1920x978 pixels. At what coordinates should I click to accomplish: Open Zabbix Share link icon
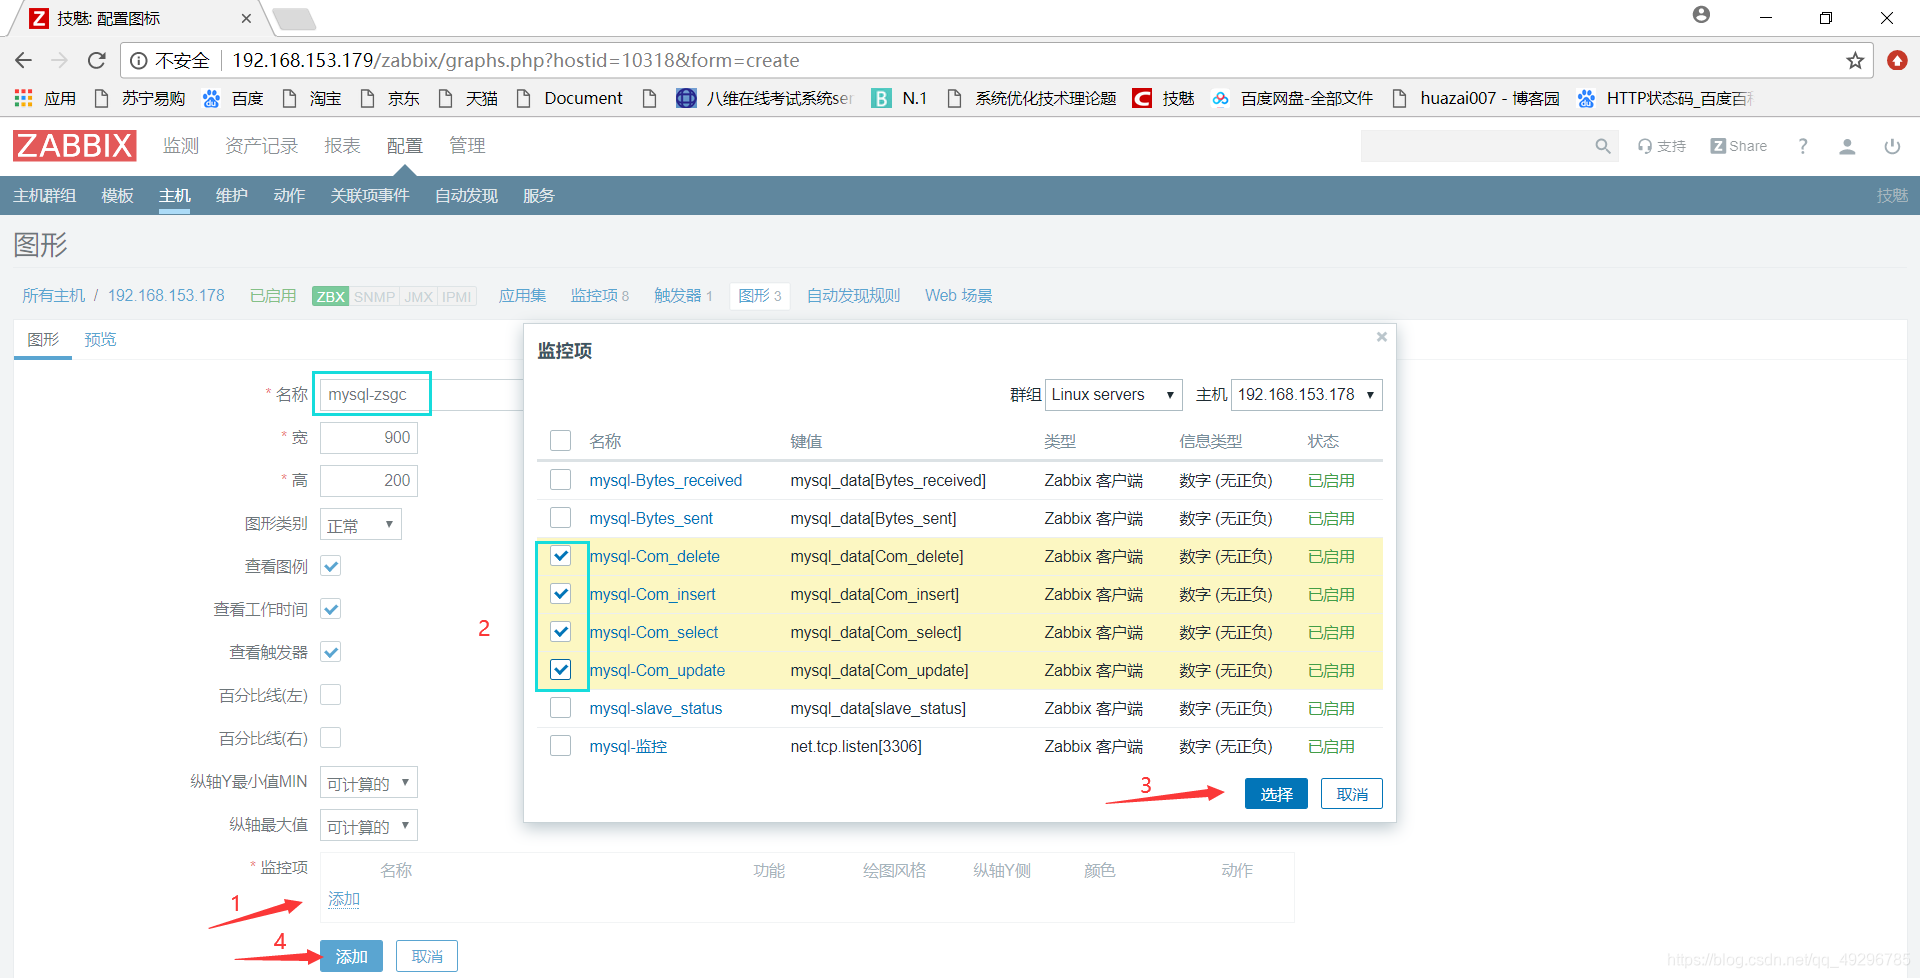pos(1738,146)
